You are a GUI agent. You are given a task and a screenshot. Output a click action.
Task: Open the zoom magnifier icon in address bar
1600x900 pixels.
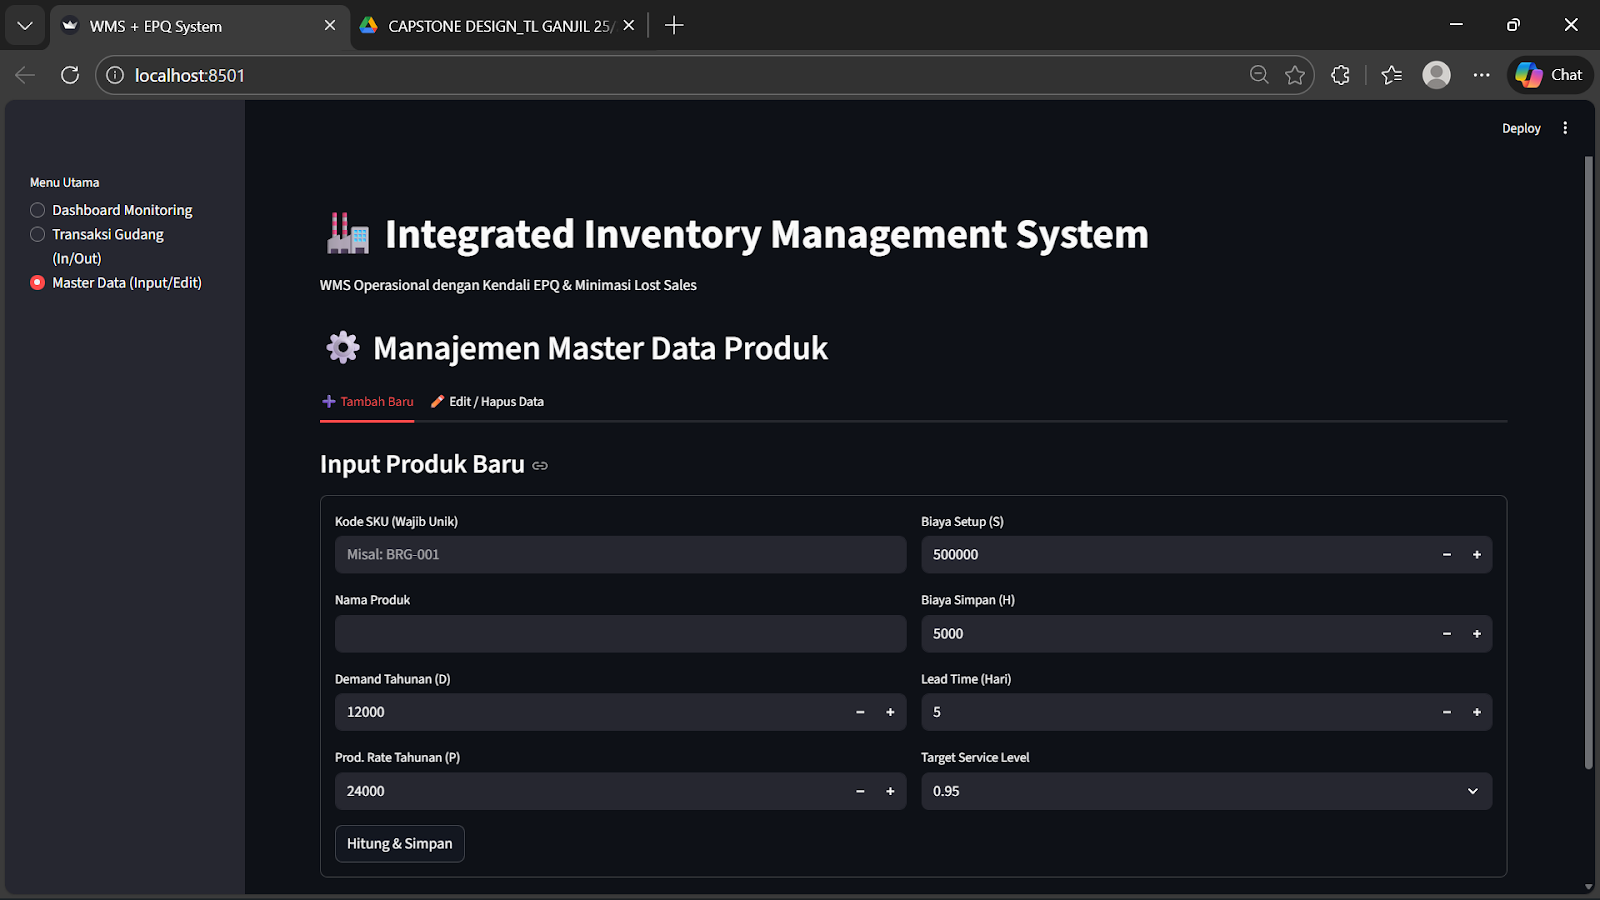coord(1259,75)
